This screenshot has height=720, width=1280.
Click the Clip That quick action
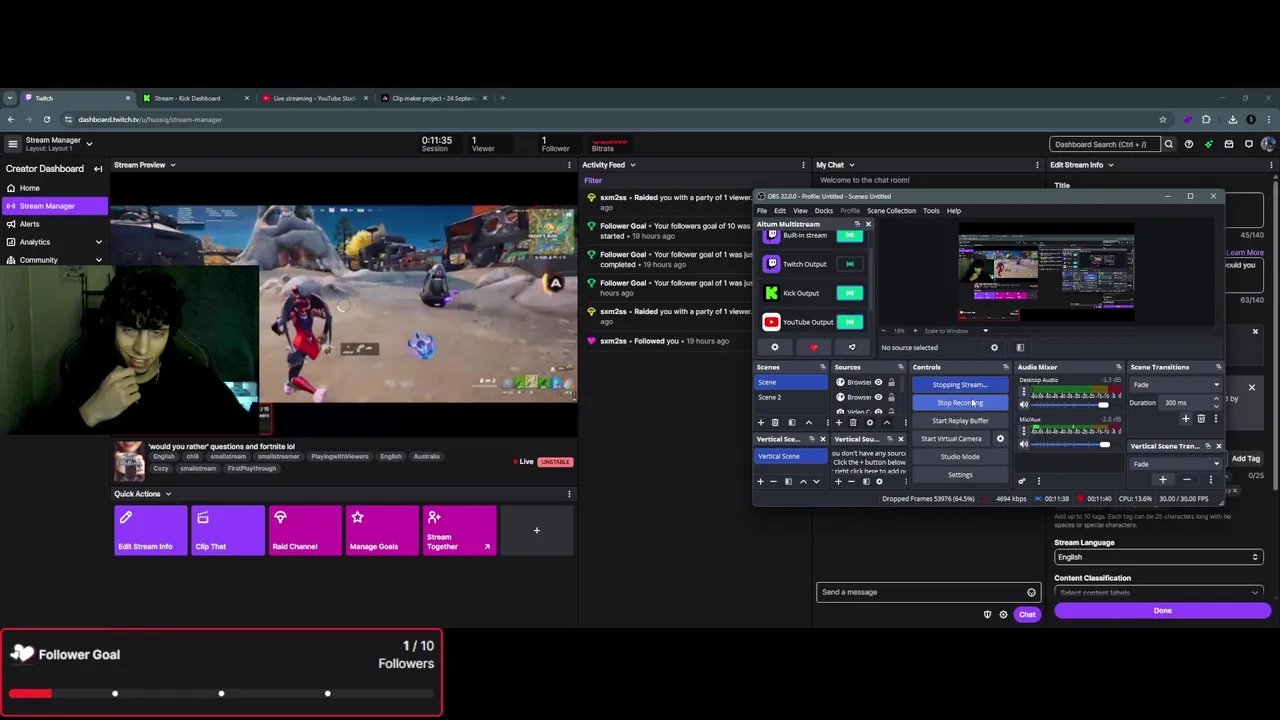click(228, 531)
